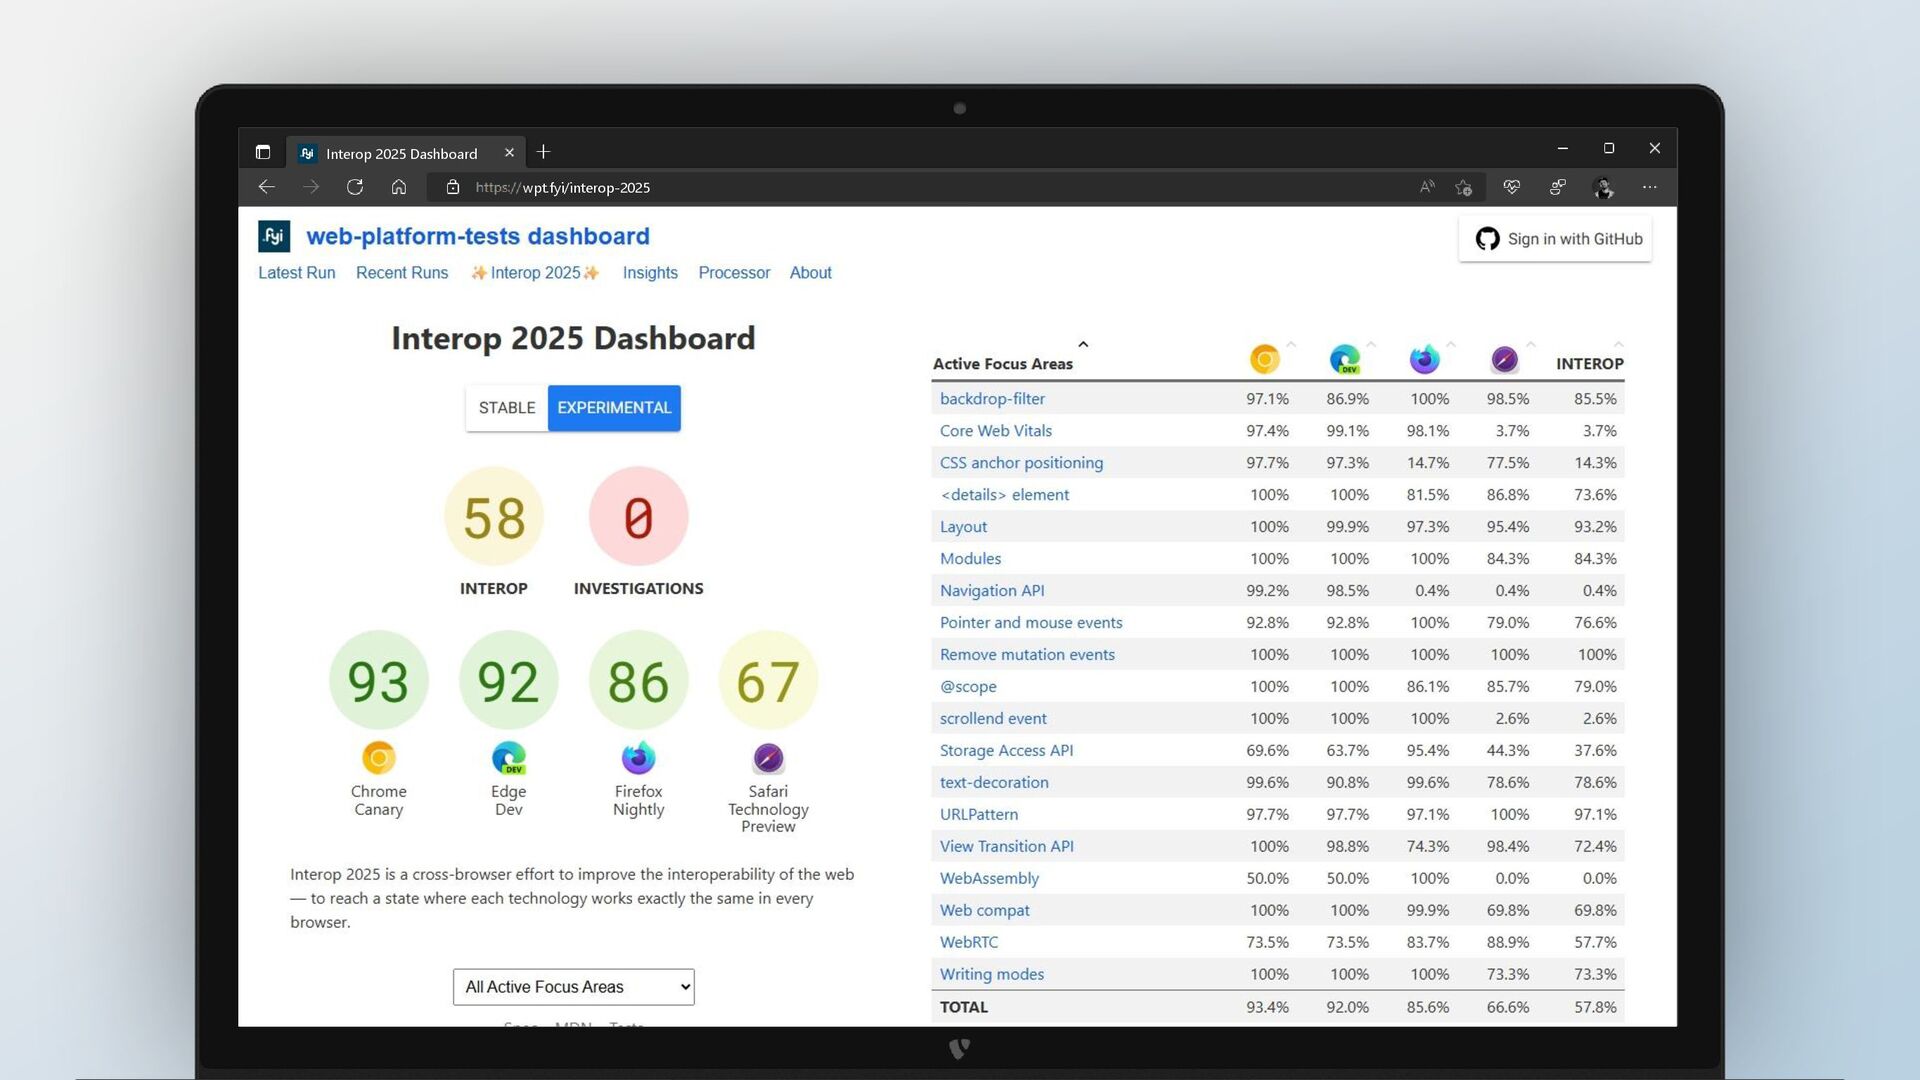Sort by Edge Dev column header icon
This screenshot has width=1920, height=1080.
pyautogui.click(x=1345, y=359)
